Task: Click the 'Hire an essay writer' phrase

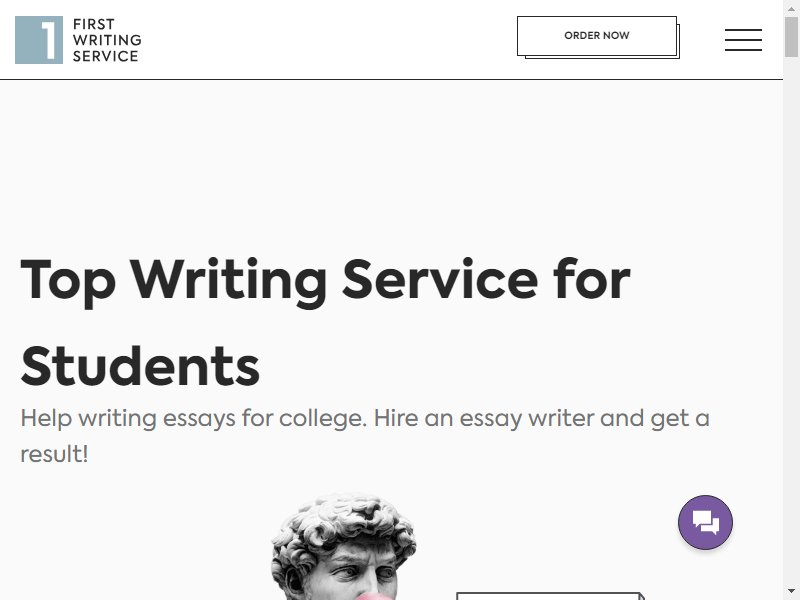Action: [484, 419]
